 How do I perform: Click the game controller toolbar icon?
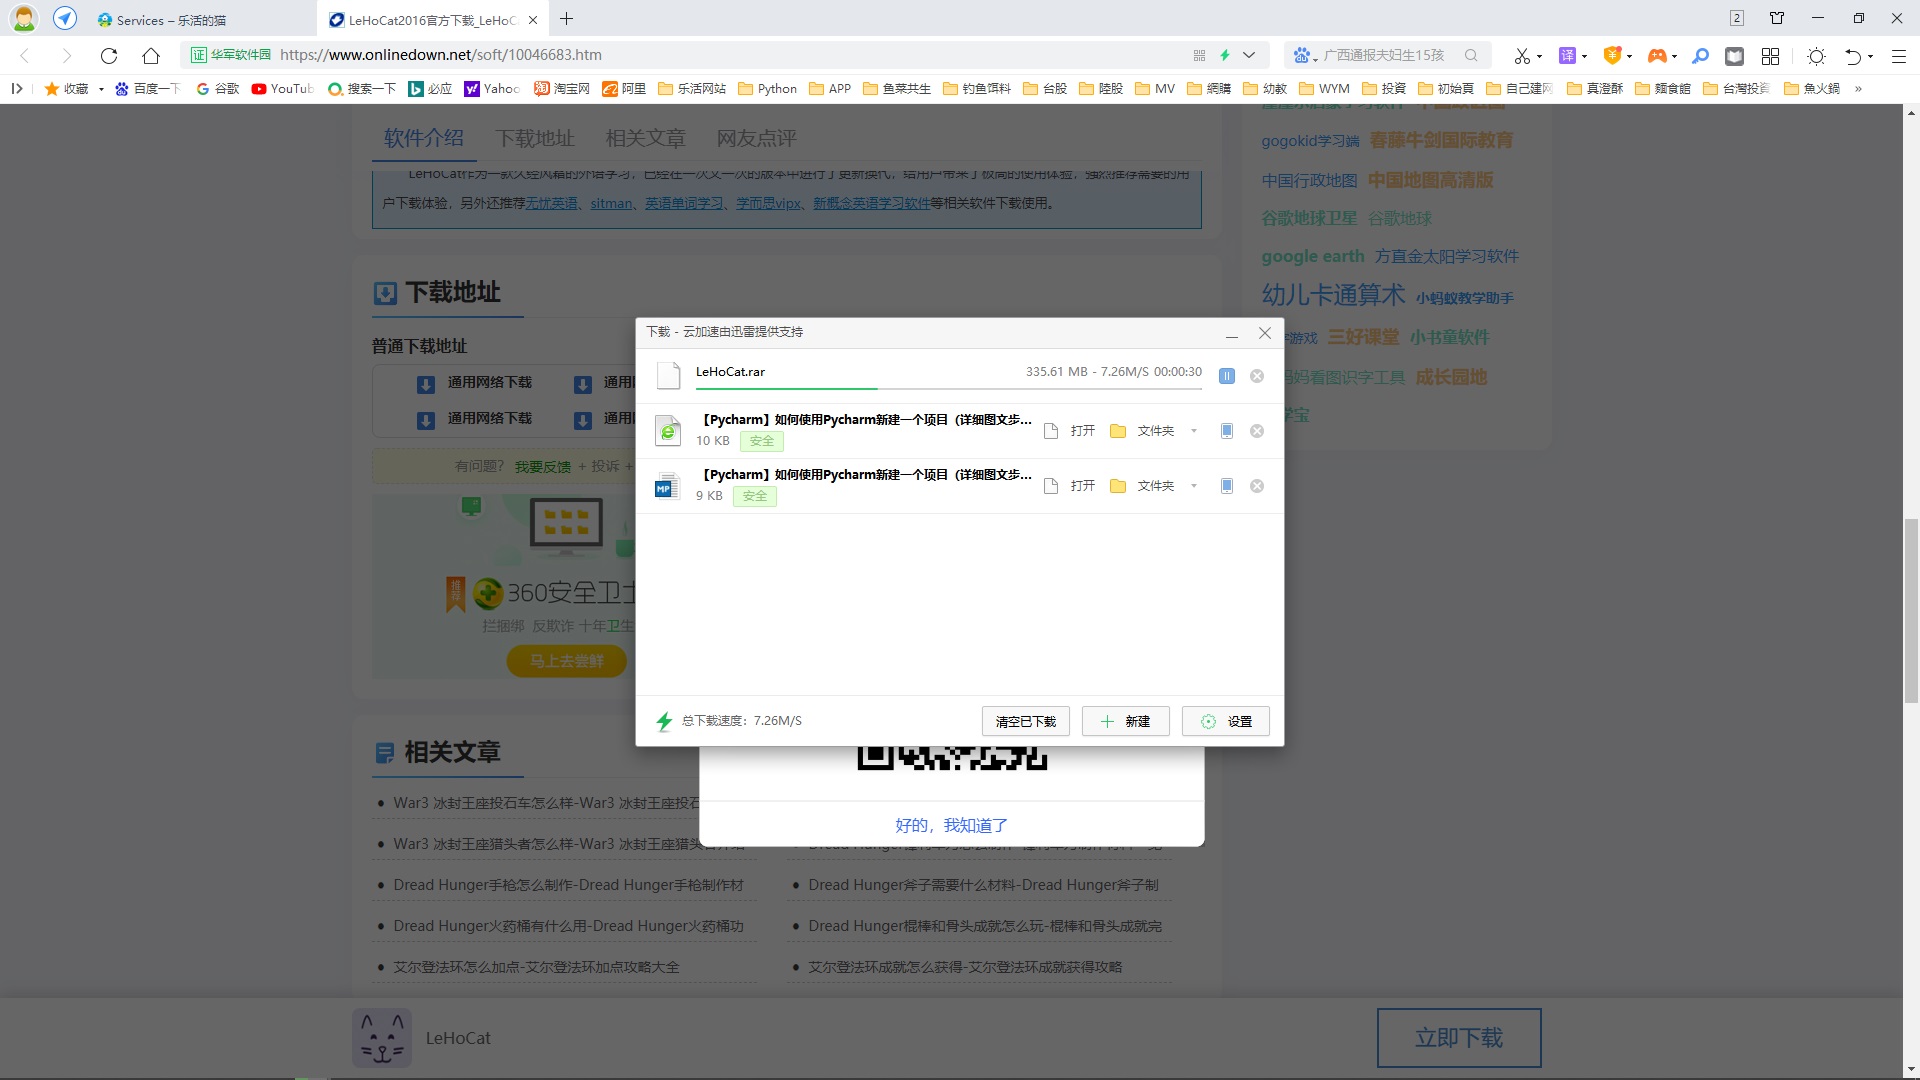pyautogui.click(x=1657, y=56)
